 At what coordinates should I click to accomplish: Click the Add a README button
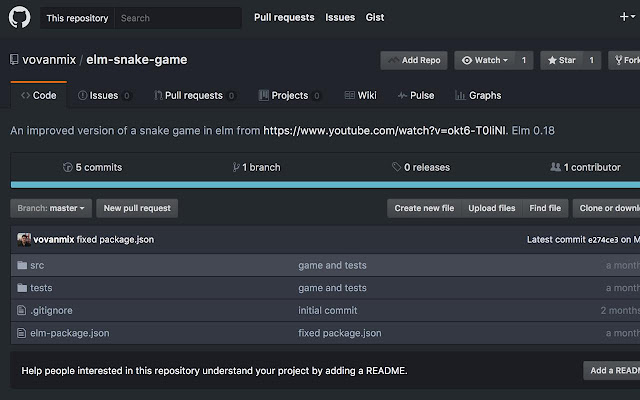click(x=611, y=371)
